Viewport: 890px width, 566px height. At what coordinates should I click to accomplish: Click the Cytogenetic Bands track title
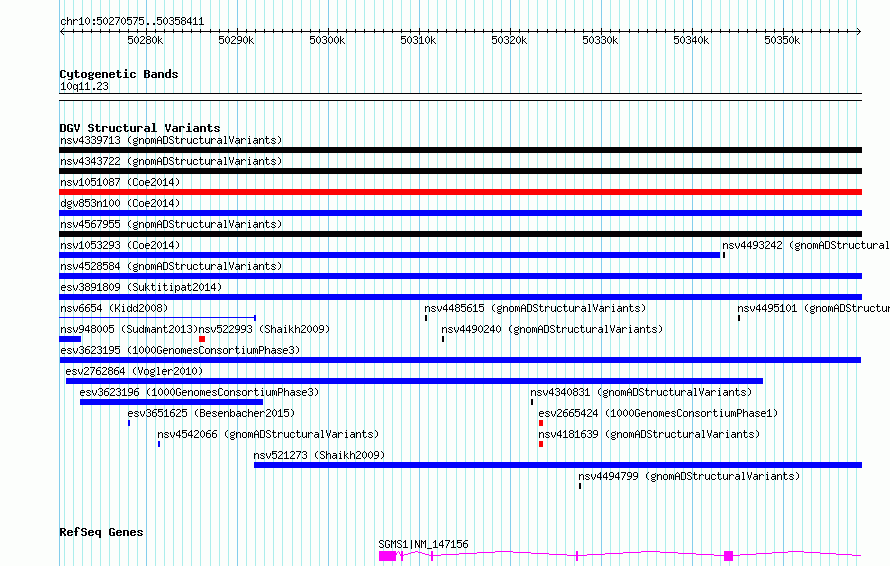pyautogui.click(x=119, y=74)
